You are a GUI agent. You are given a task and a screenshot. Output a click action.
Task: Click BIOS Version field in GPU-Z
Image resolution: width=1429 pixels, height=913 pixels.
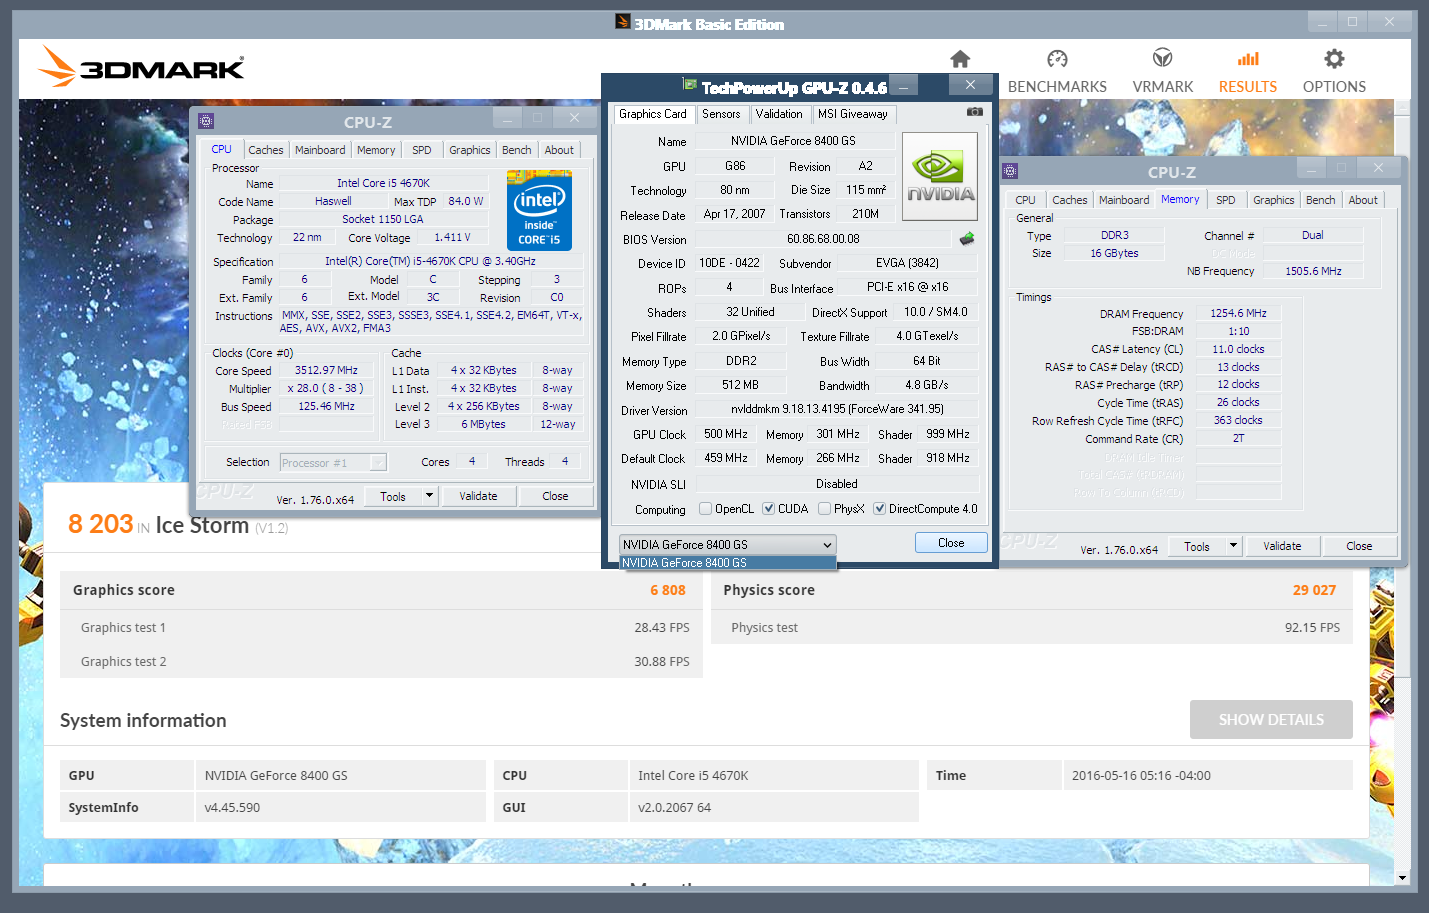point(823,239)
